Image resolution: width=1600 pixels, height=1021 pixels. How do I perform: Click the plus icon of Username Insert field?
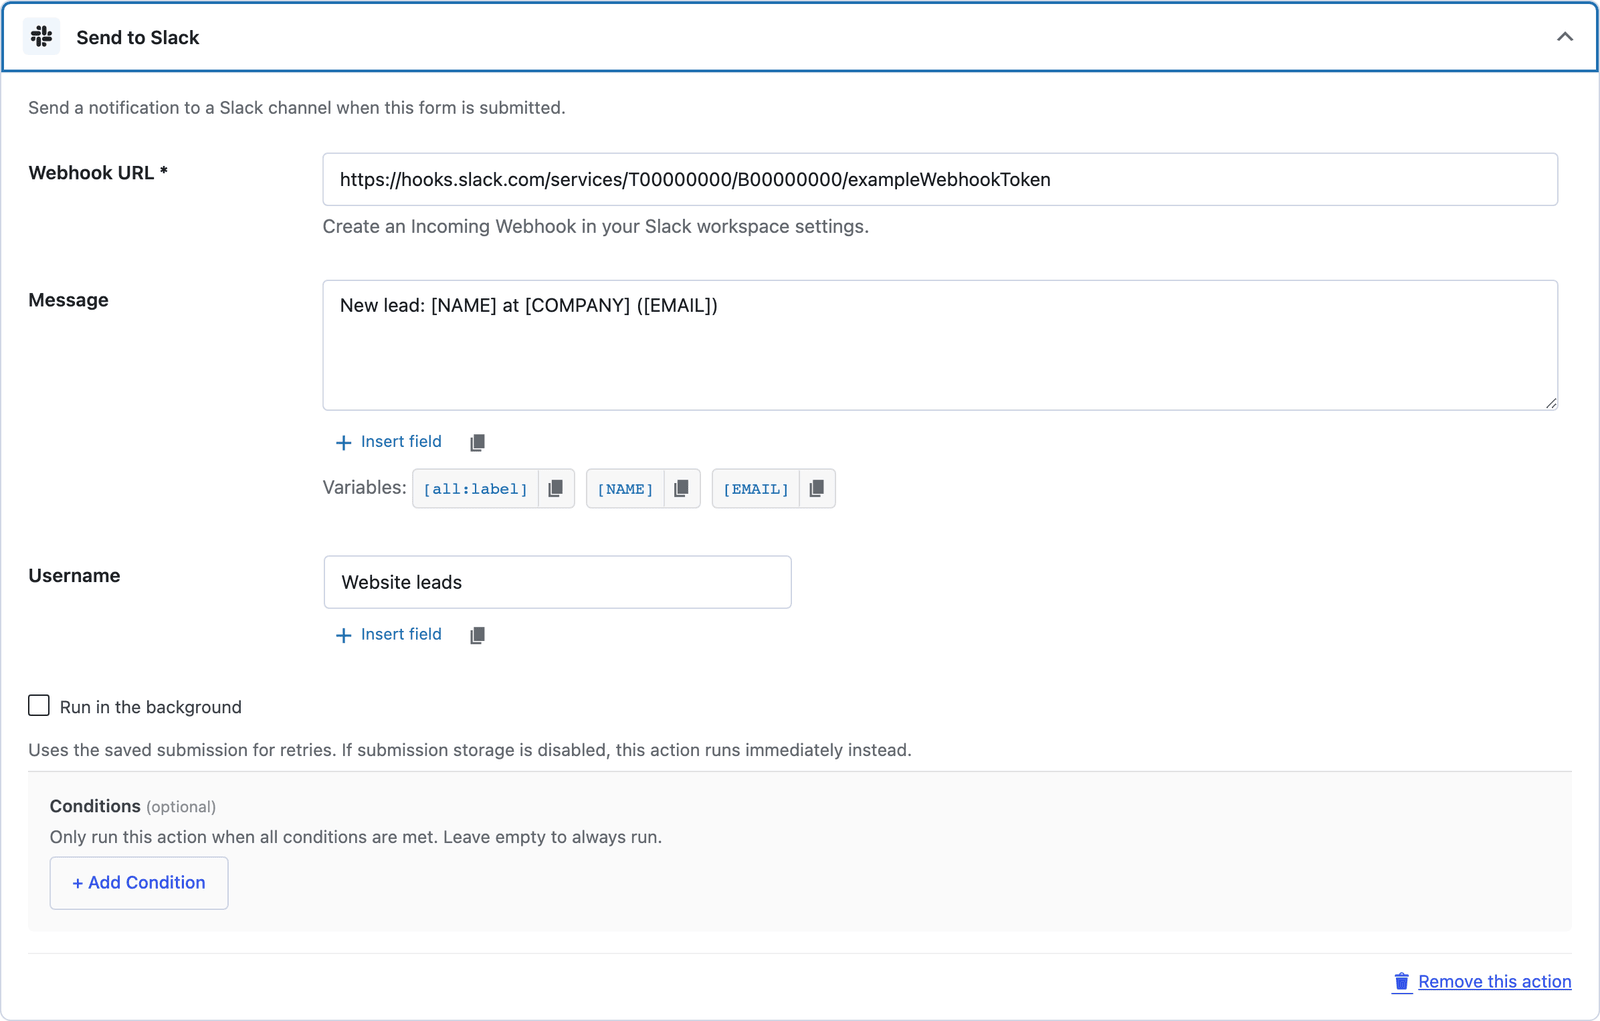click(343, 635)
